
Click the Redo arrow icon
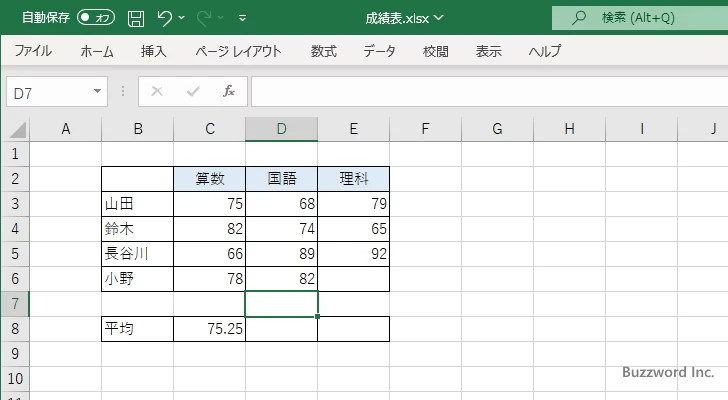[206, 18]
